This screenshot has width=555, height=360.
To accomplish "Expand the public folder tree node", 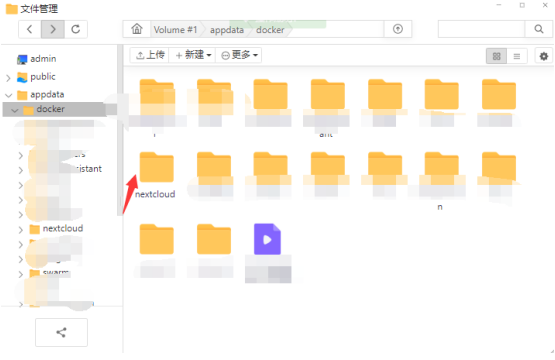I will pyautogui.click(x=8, y=78).
